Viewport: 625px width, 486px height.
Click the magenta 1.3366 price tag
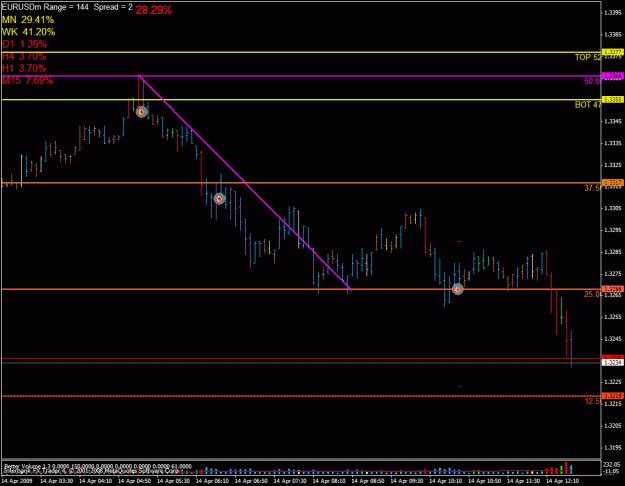[x=613, y=76]
